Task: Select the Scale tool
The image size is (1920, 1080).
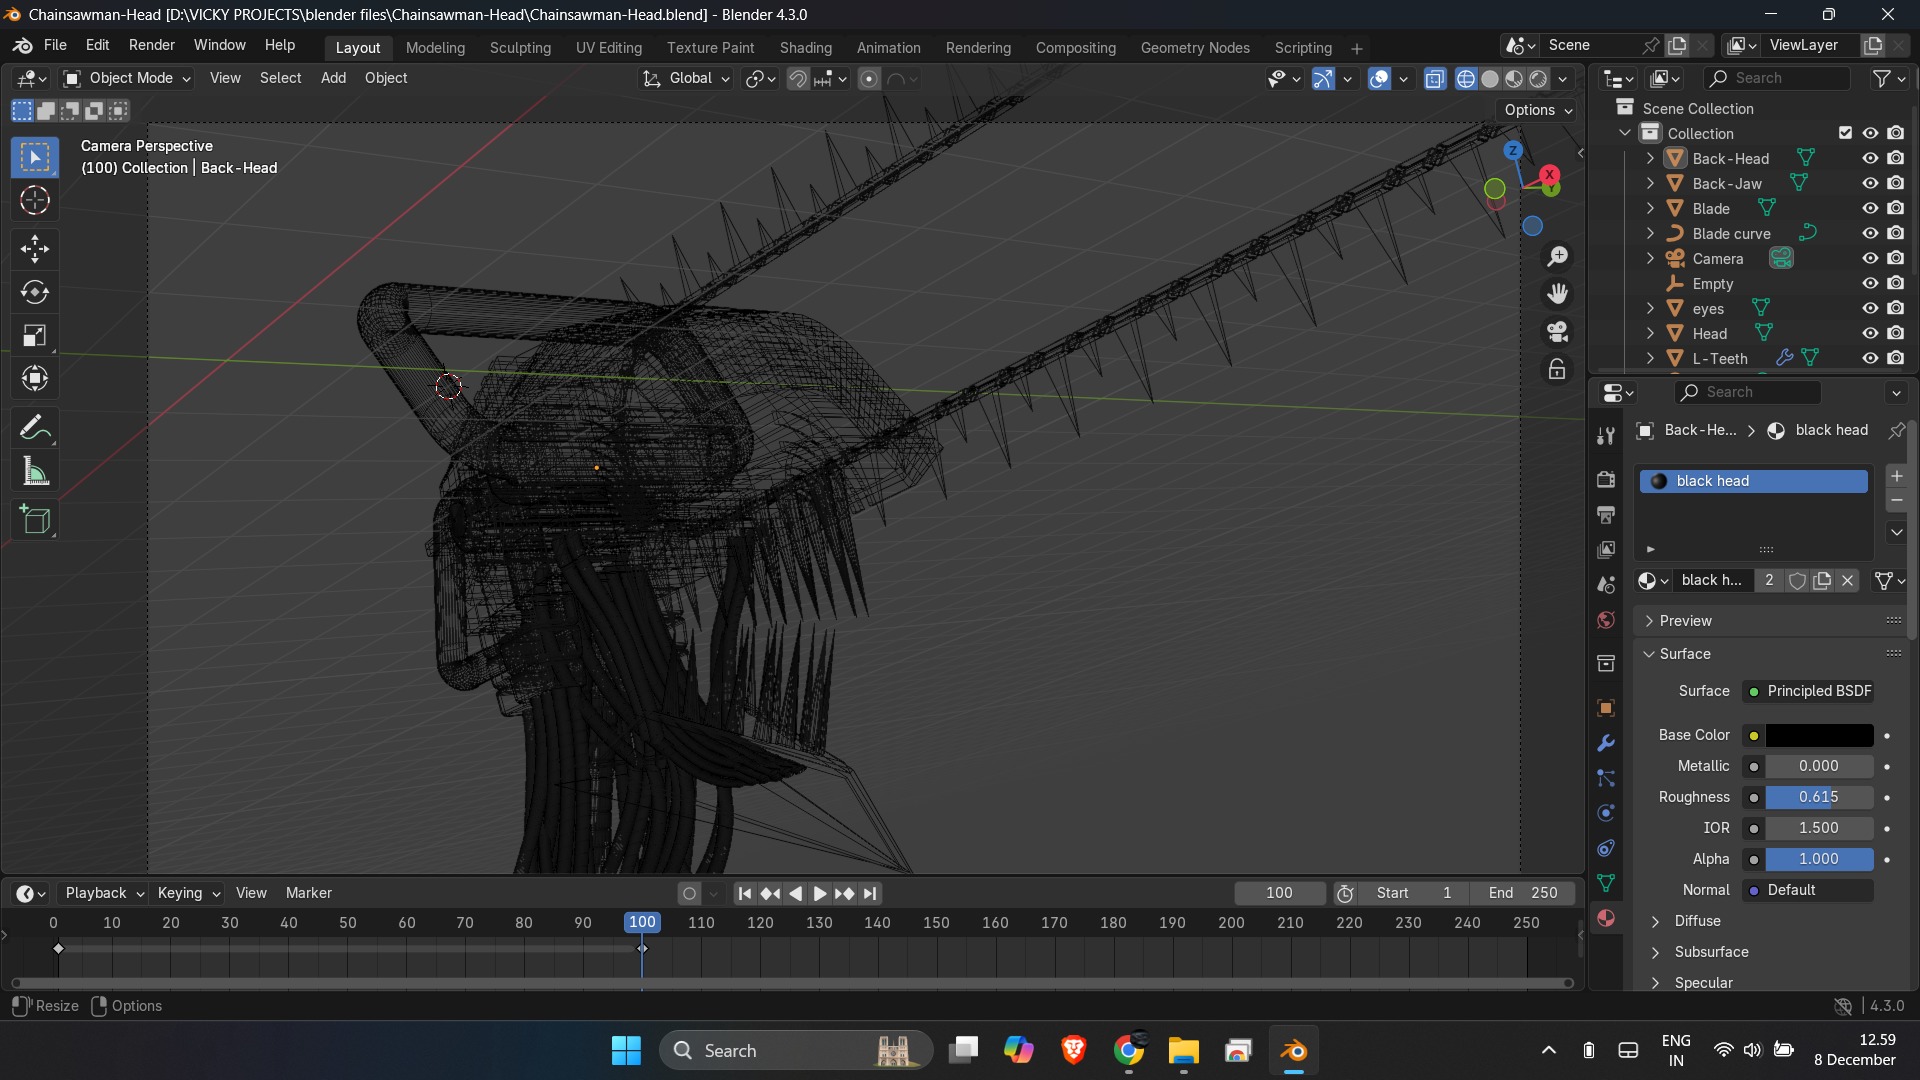Action: coord(35,335)
